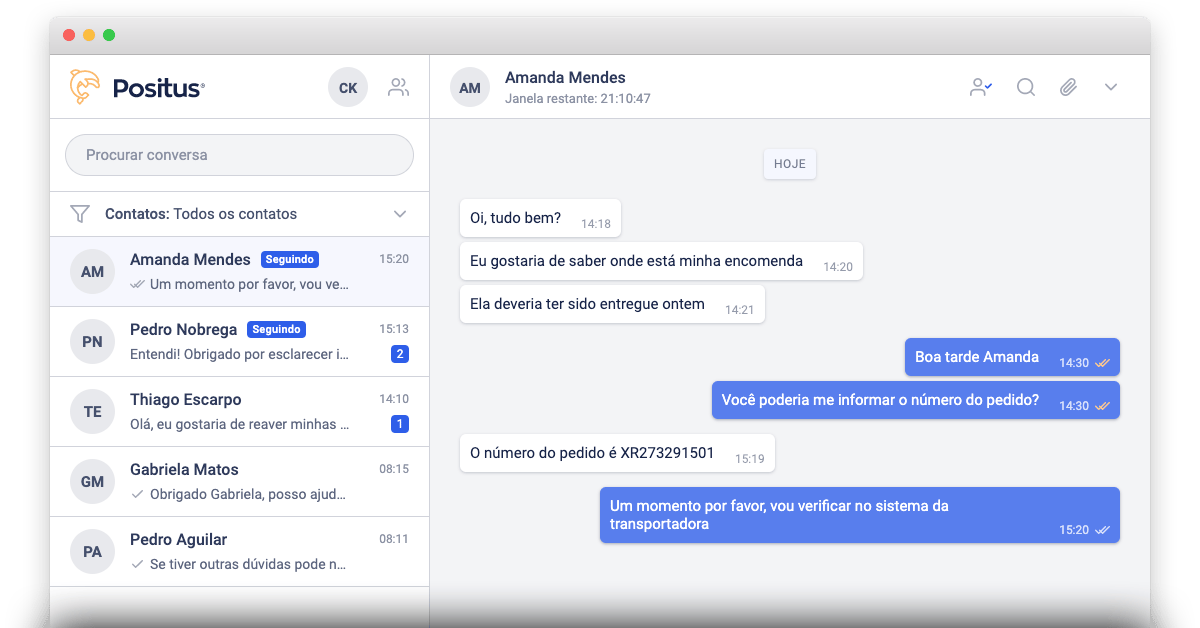Click the filter funnel icon
This screenshot has width=1200, height=628.
tap(80, 213)
